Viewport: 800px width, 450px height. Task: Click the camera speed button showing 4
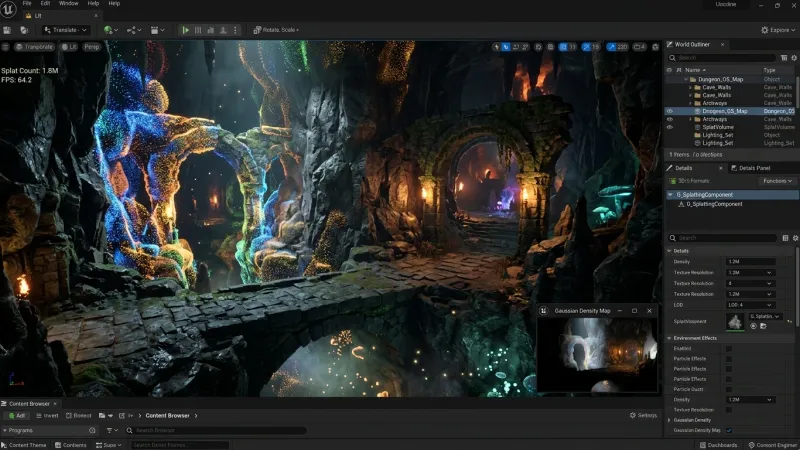click(x=639, y=47)
